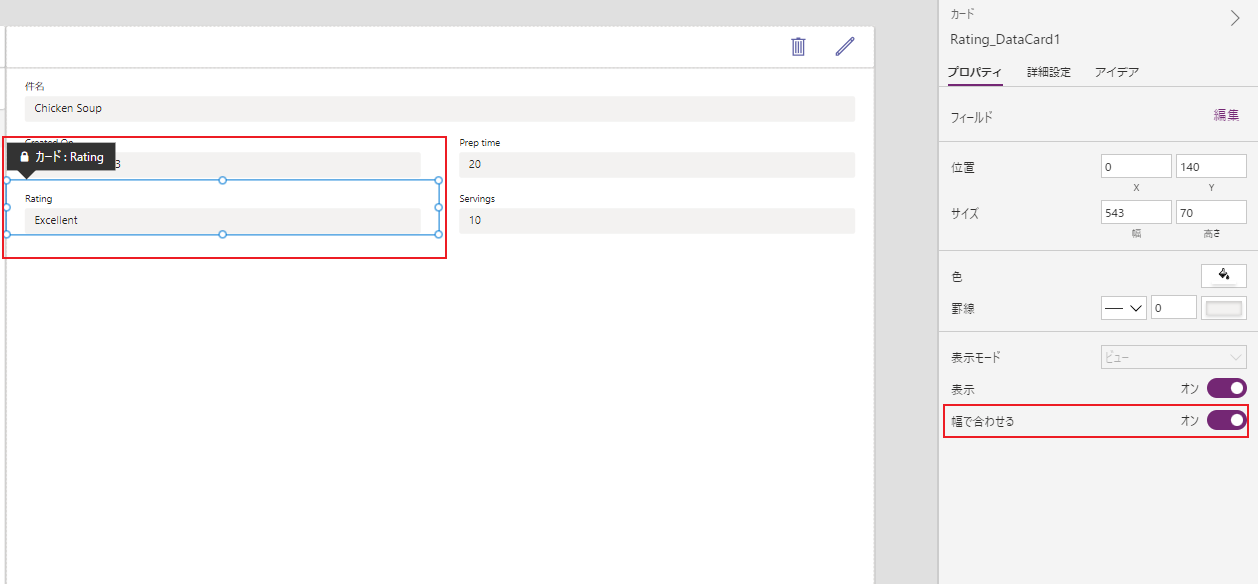Switch to the プロパティ tab
1258x584 pixels.
click(975, 72)
